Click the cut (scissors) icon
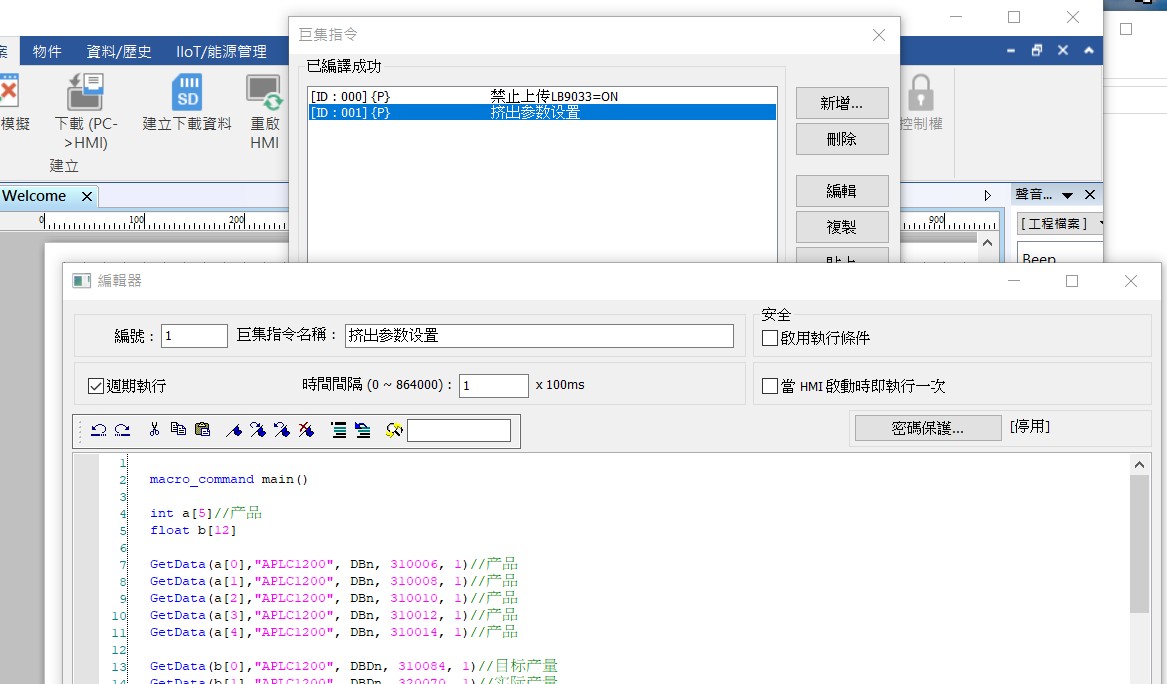The height and width of the screenshot is (684, 1167). (x=154, y=430)
